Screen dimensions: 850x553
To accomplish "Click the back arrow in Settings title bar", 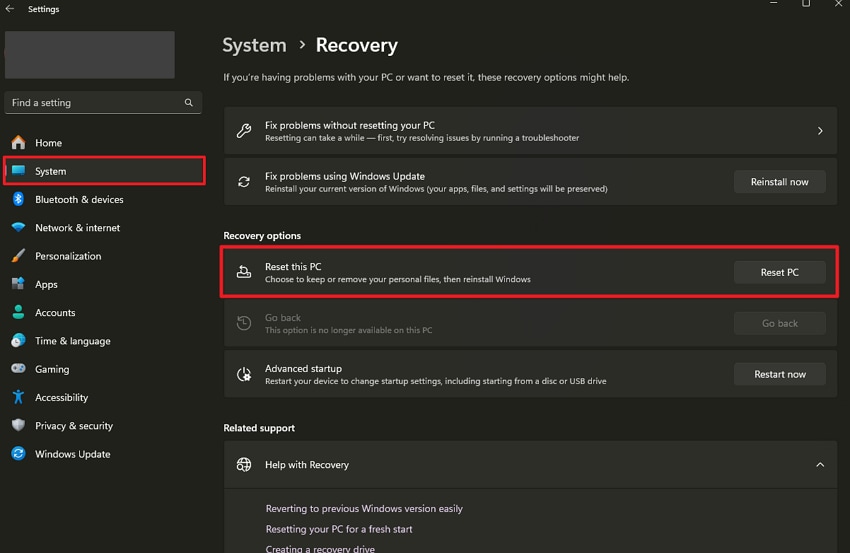I will (x=10, y=9).
